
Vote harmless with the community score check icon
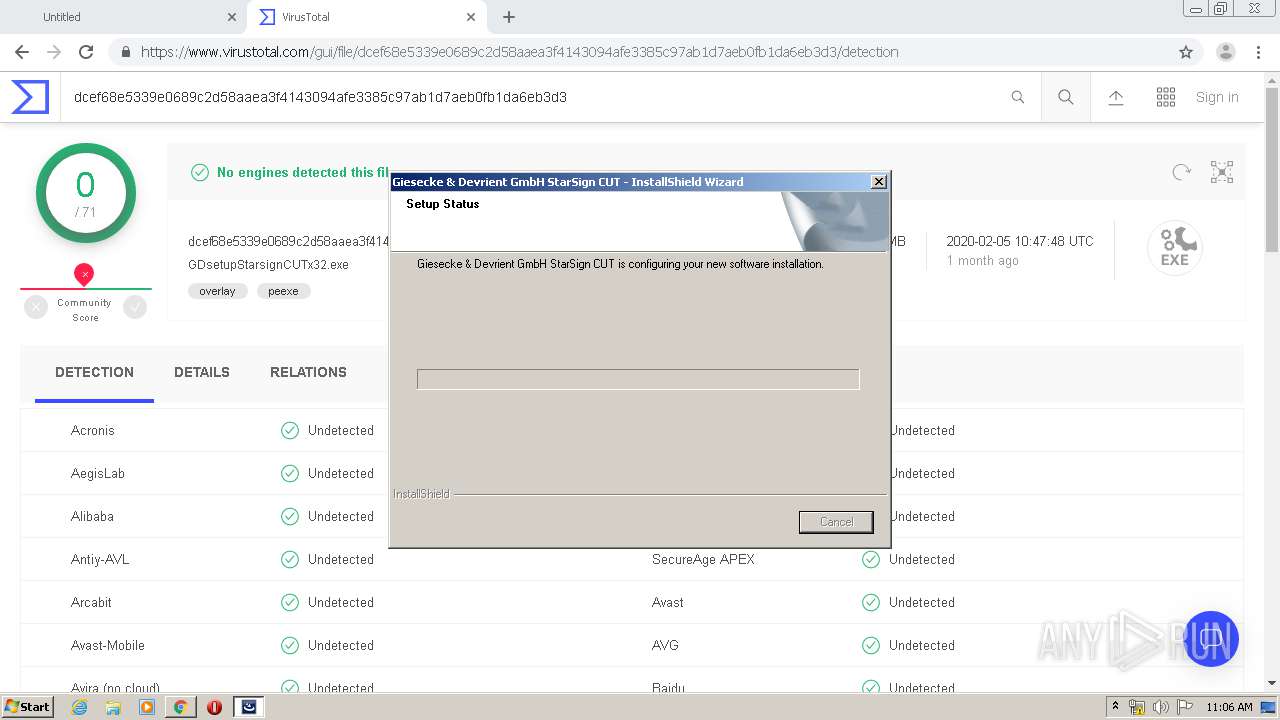point(135,308)
